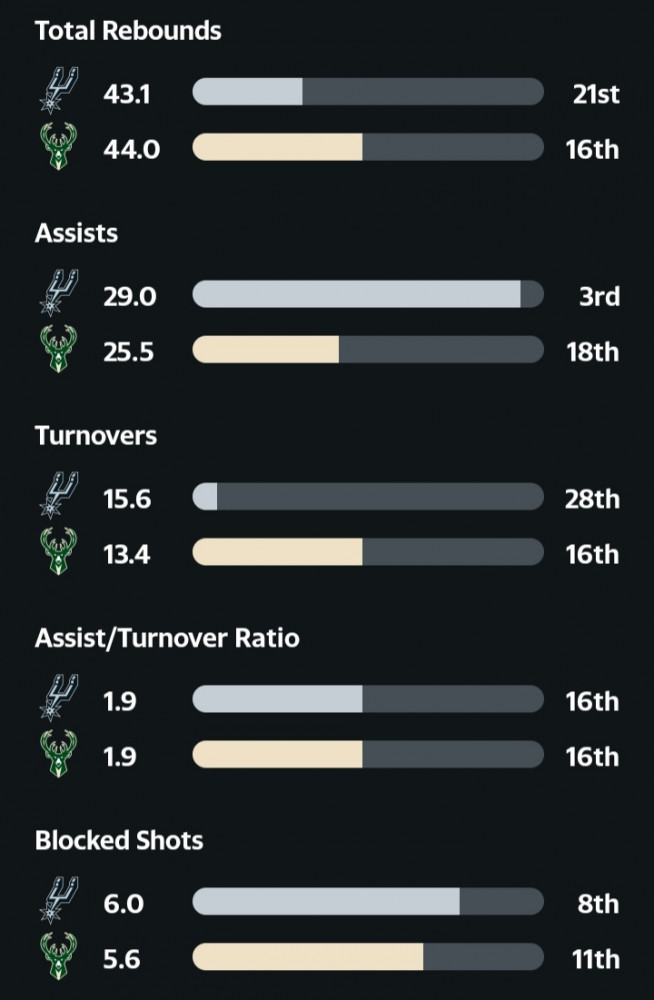Click the Spurs logo under Turnovers
Screen dimensions: 654x1000
pyautogui.click(x=58, y=497)
